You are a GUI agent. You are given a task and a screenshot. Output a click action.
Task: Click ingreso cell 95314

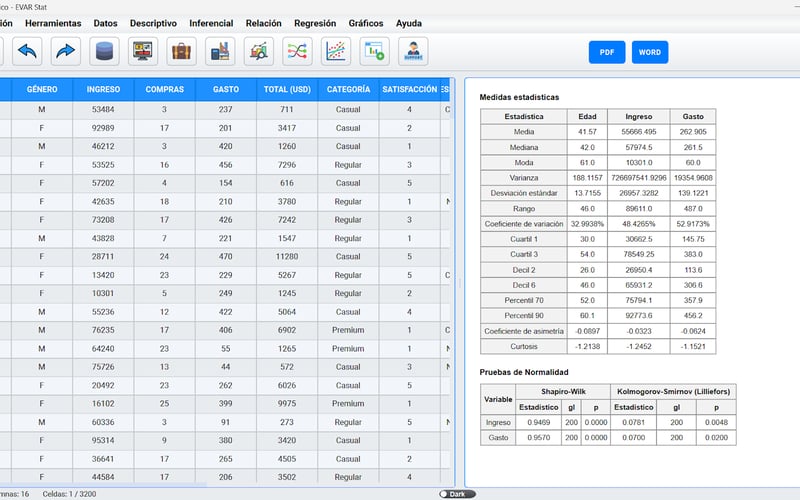(x=103, y=440)
